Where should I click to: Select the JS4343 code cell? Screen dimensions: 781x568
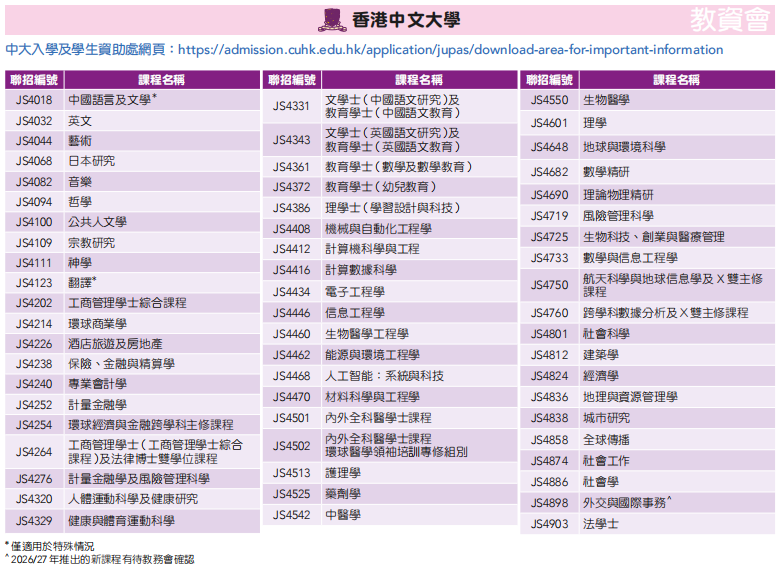[x=291, y=140]
